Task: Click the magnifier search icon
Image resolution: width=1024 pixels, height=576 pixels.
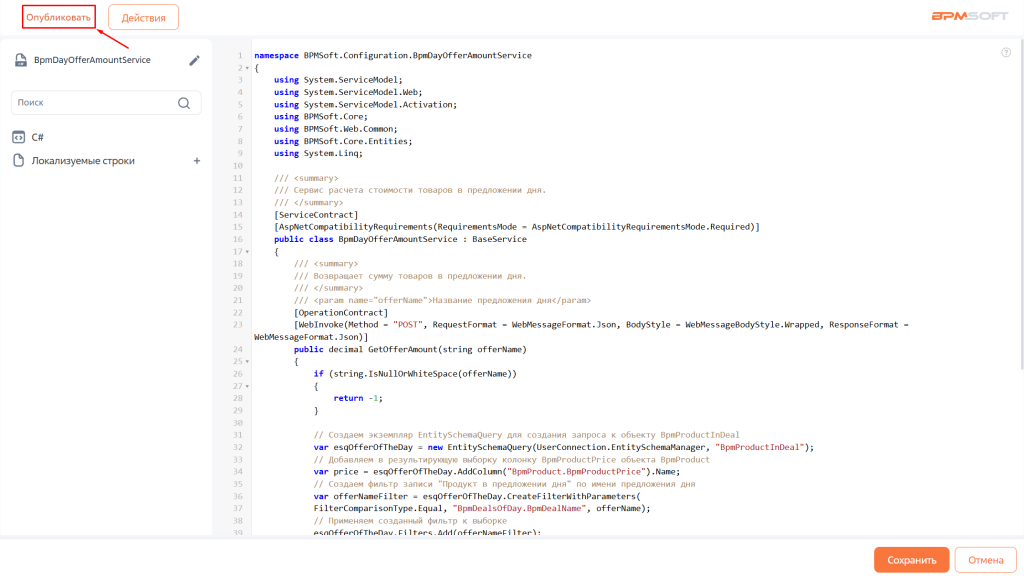Action: point(184,103)
